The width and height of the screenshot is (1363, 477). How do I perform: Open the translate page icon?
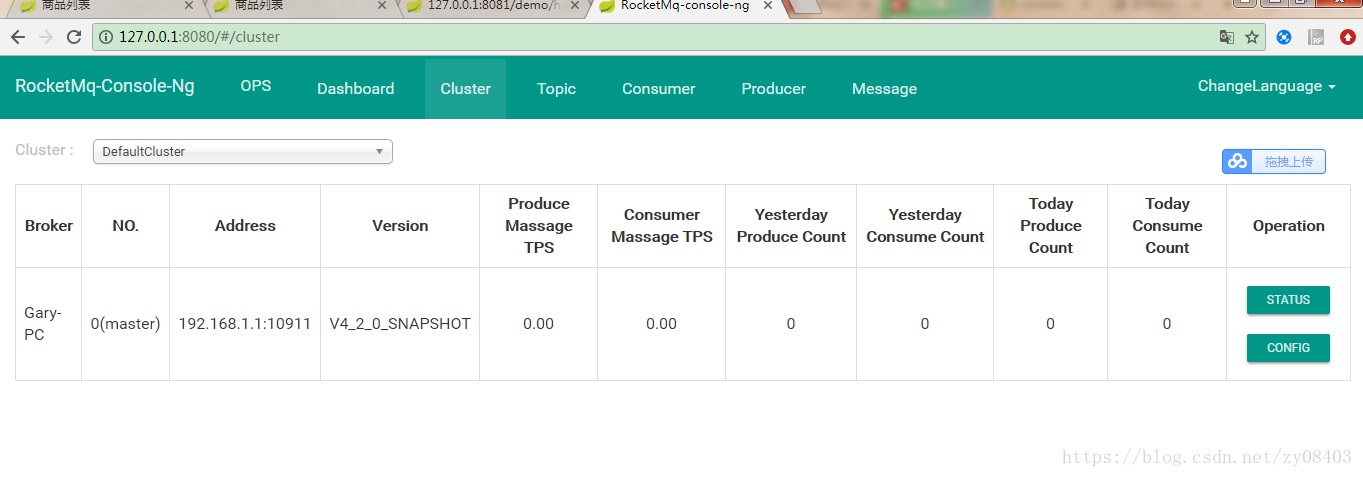1226,37
